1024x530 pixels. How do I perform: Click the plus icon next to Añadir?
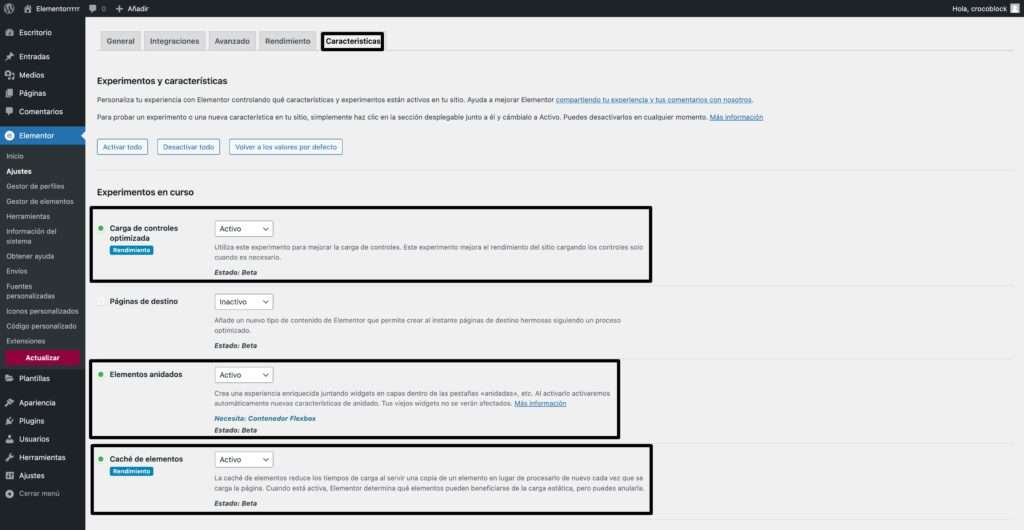[119, 8]
